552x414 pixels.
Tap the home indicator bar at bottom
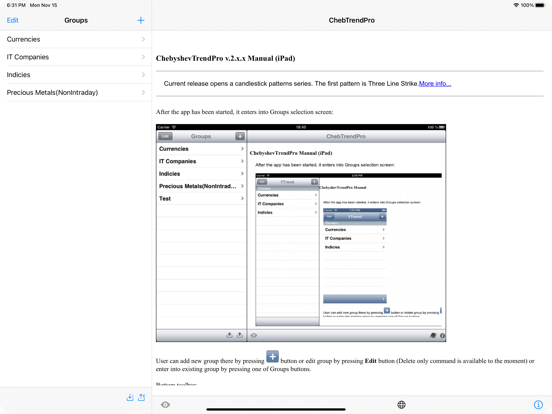point(276,409)
